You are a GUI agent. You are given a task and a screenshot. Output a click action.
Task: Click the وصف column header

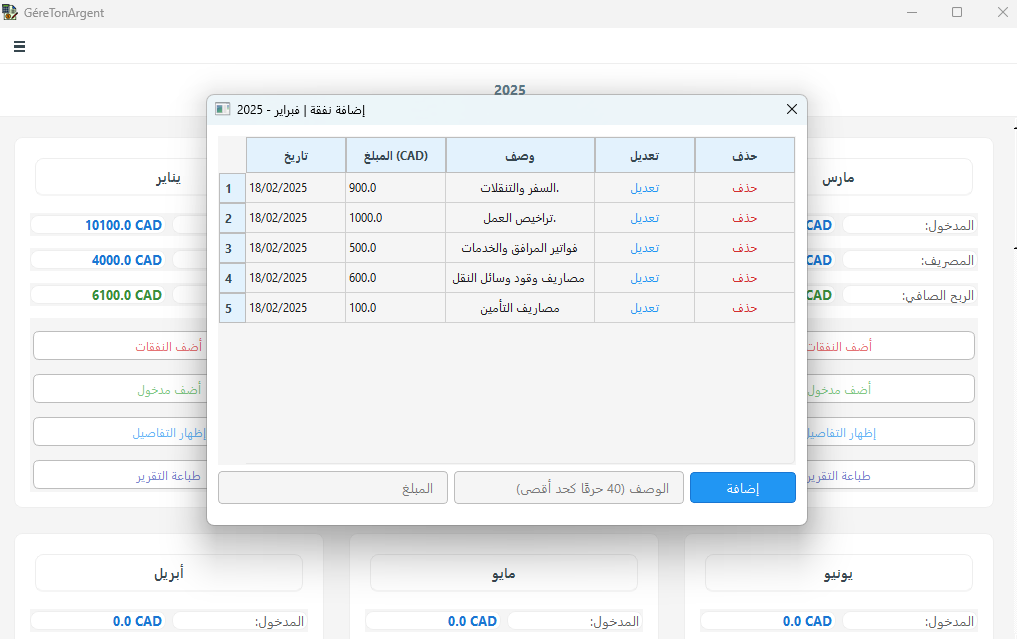point(519,156)
